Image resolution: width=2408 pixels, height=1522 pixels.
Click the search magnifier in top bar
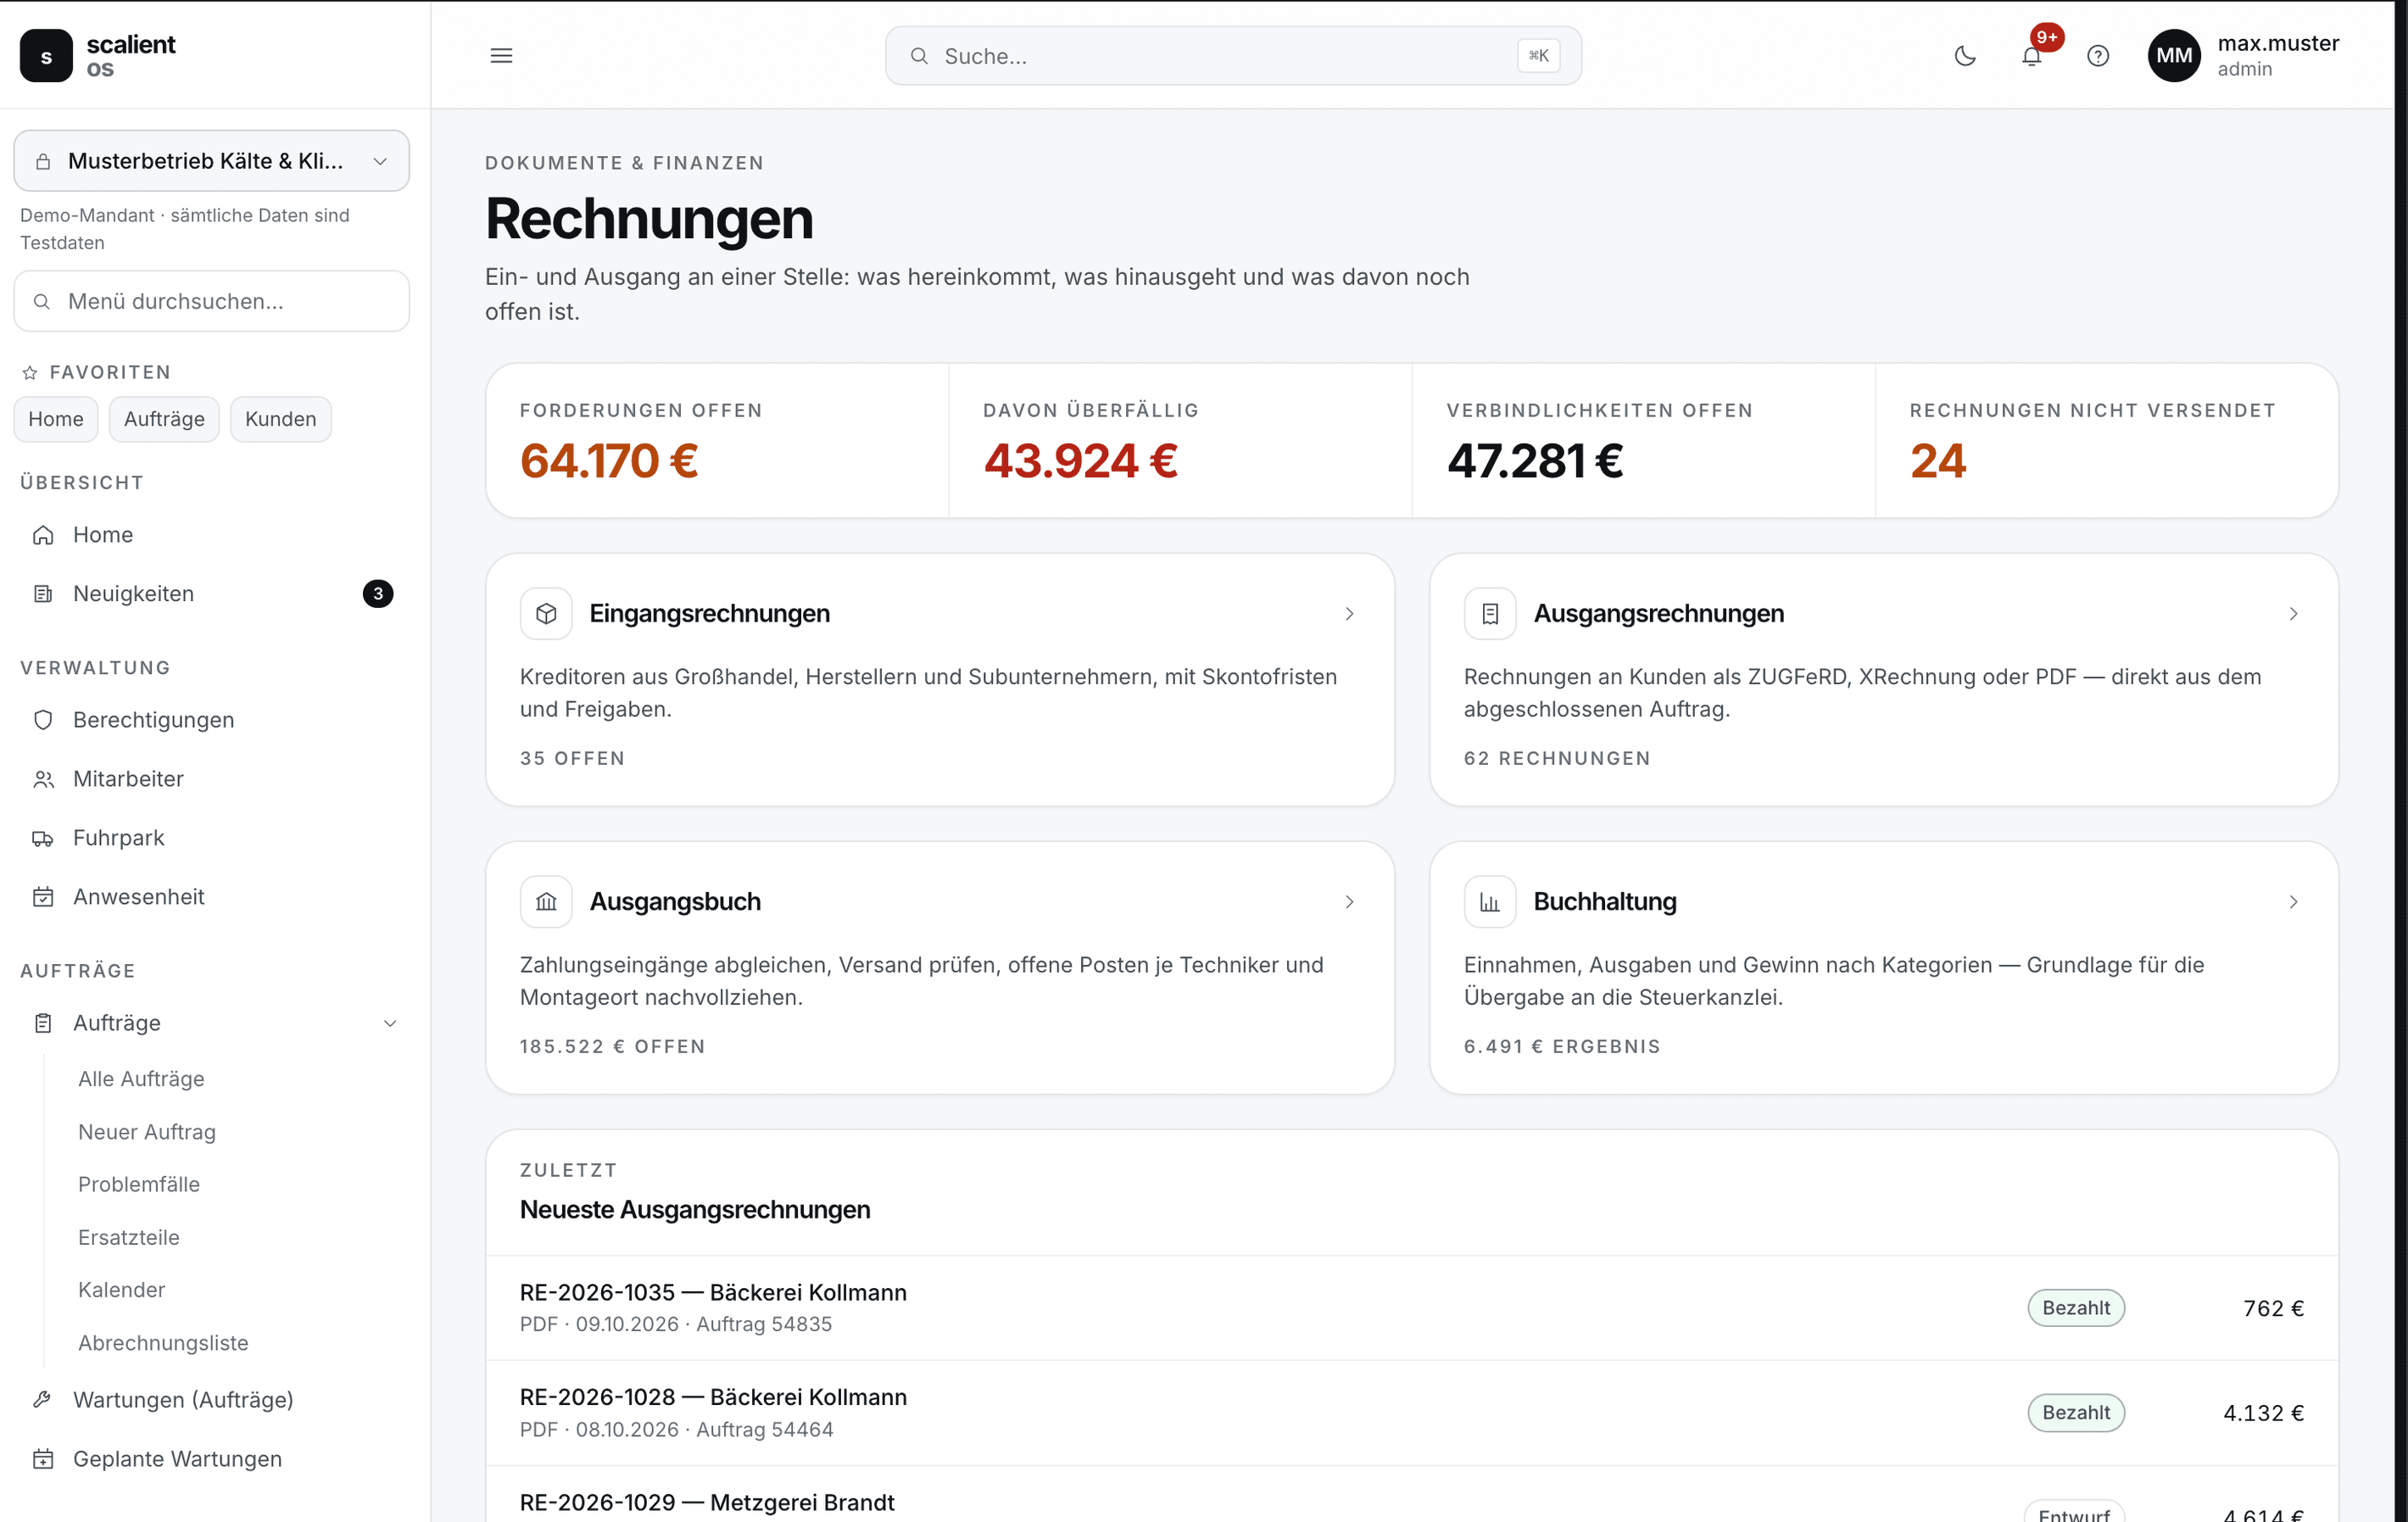pyautogui.click(x=919, y=56)
